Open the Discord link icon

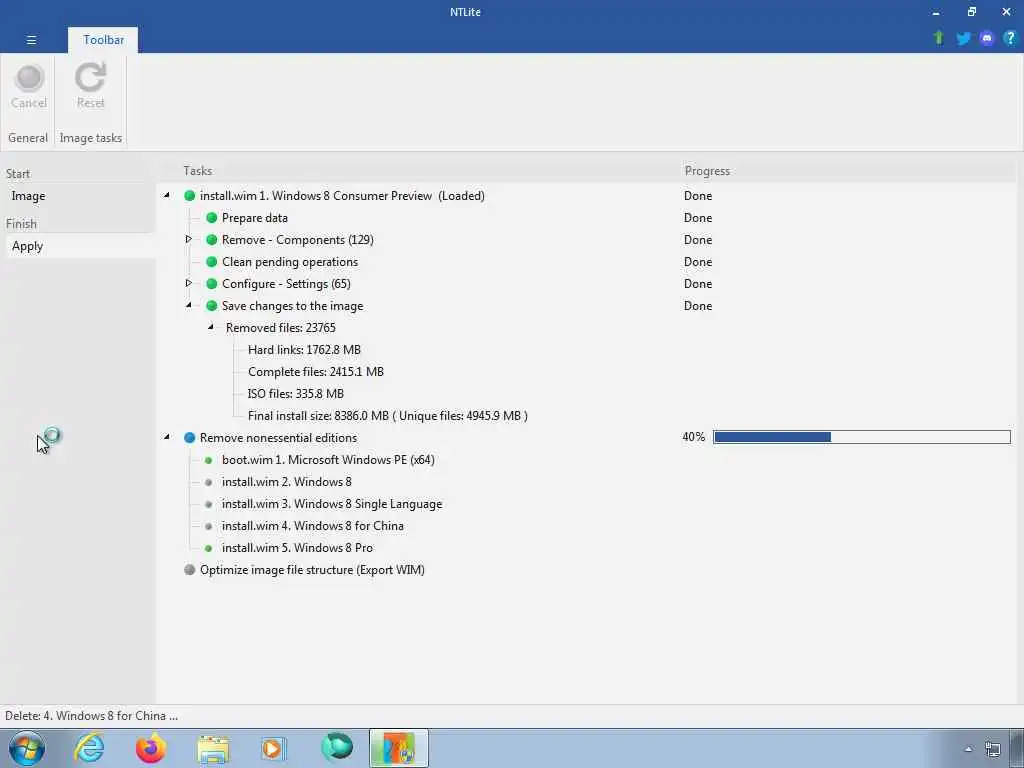987,39
